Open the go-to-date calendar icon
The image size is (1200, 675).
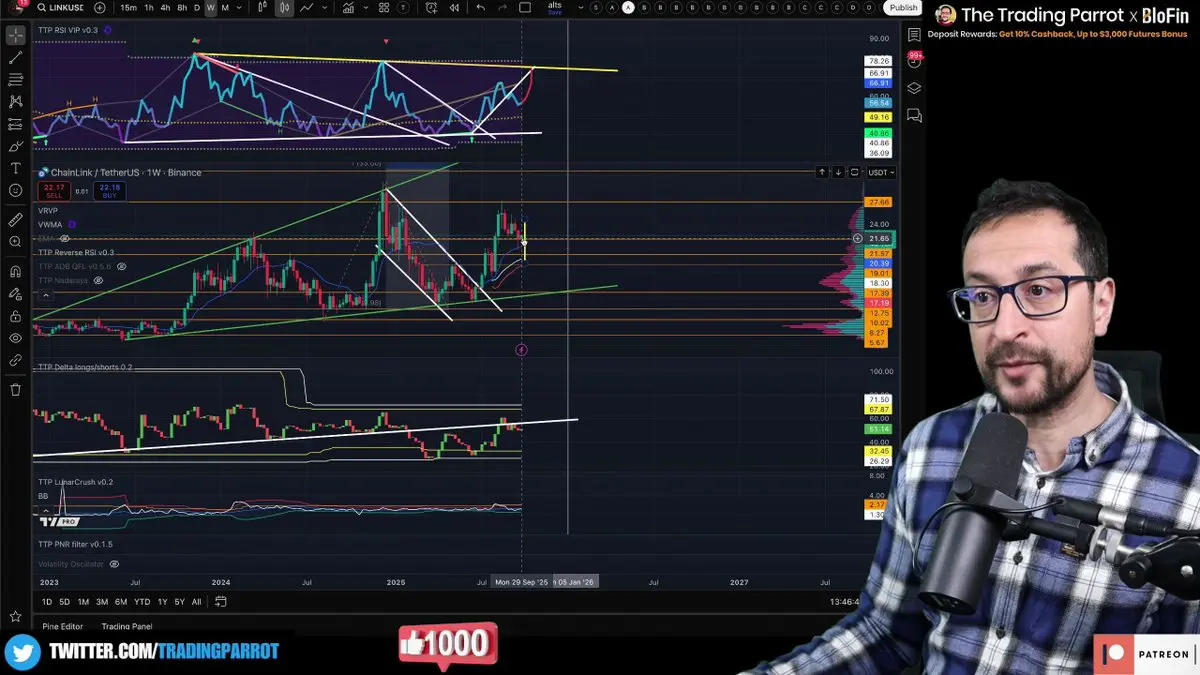tap(221, 601)
